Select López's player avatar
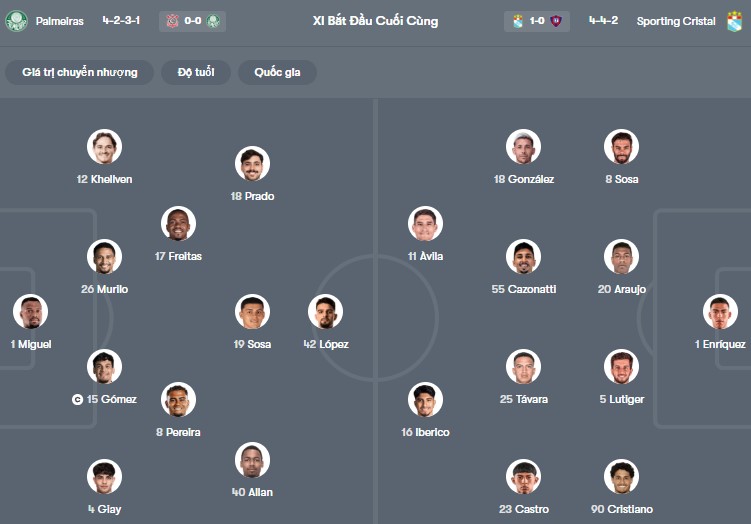The image size is (751, 524). 325,312
